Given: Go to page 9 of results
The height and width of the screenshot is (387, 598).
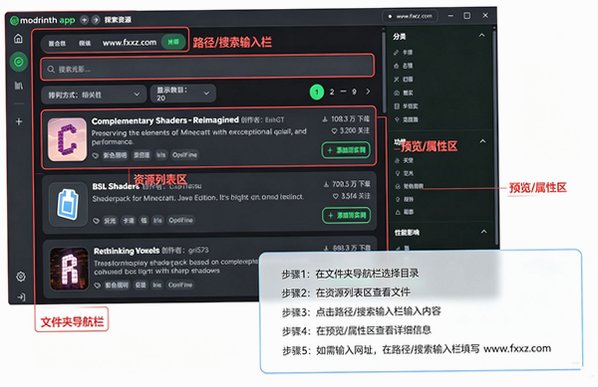Looking at the screenshot, I should pos(354,92).
